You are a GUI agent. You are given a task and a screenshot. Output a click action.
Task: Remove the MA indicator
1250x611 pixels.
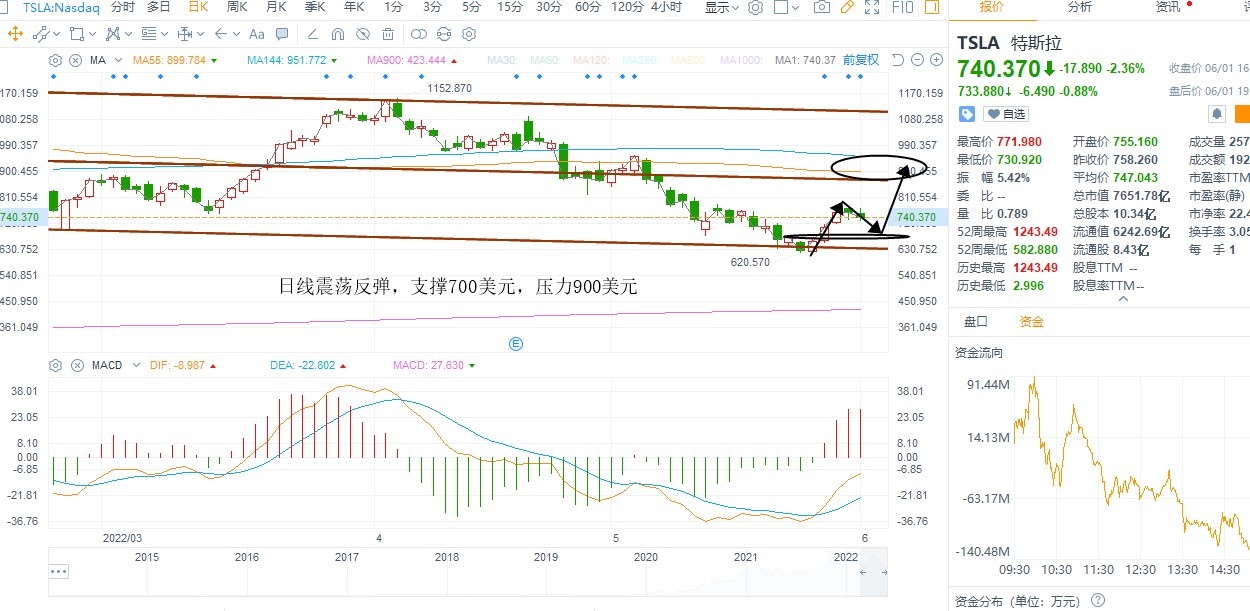pyautogui.click(x=76, y=60)
